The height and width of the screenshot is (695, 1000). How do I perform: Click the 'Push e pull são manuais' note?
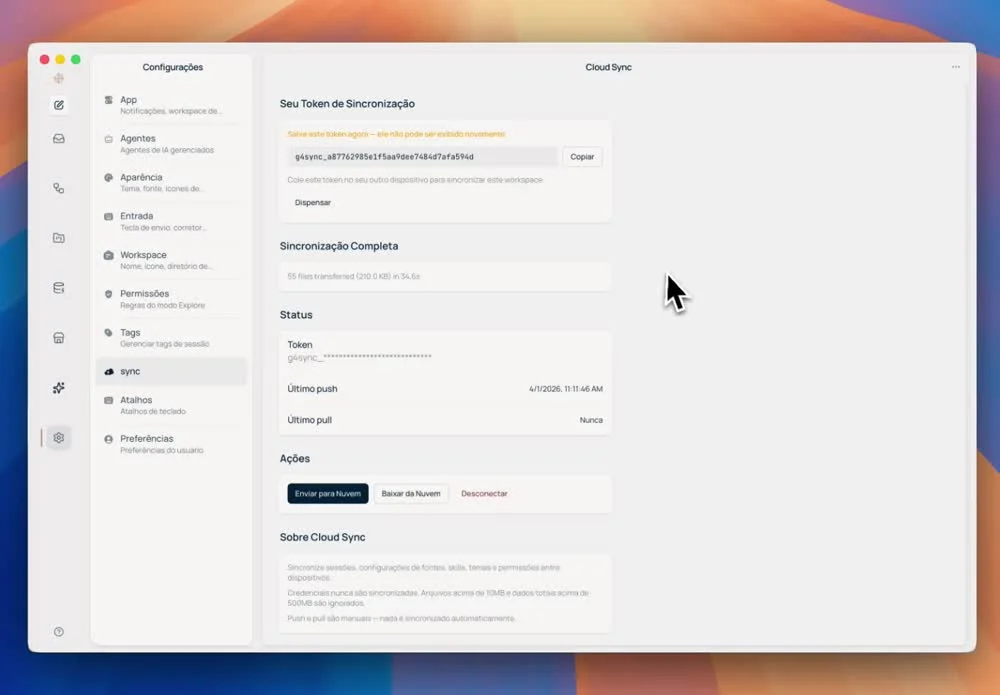point(401,618)
